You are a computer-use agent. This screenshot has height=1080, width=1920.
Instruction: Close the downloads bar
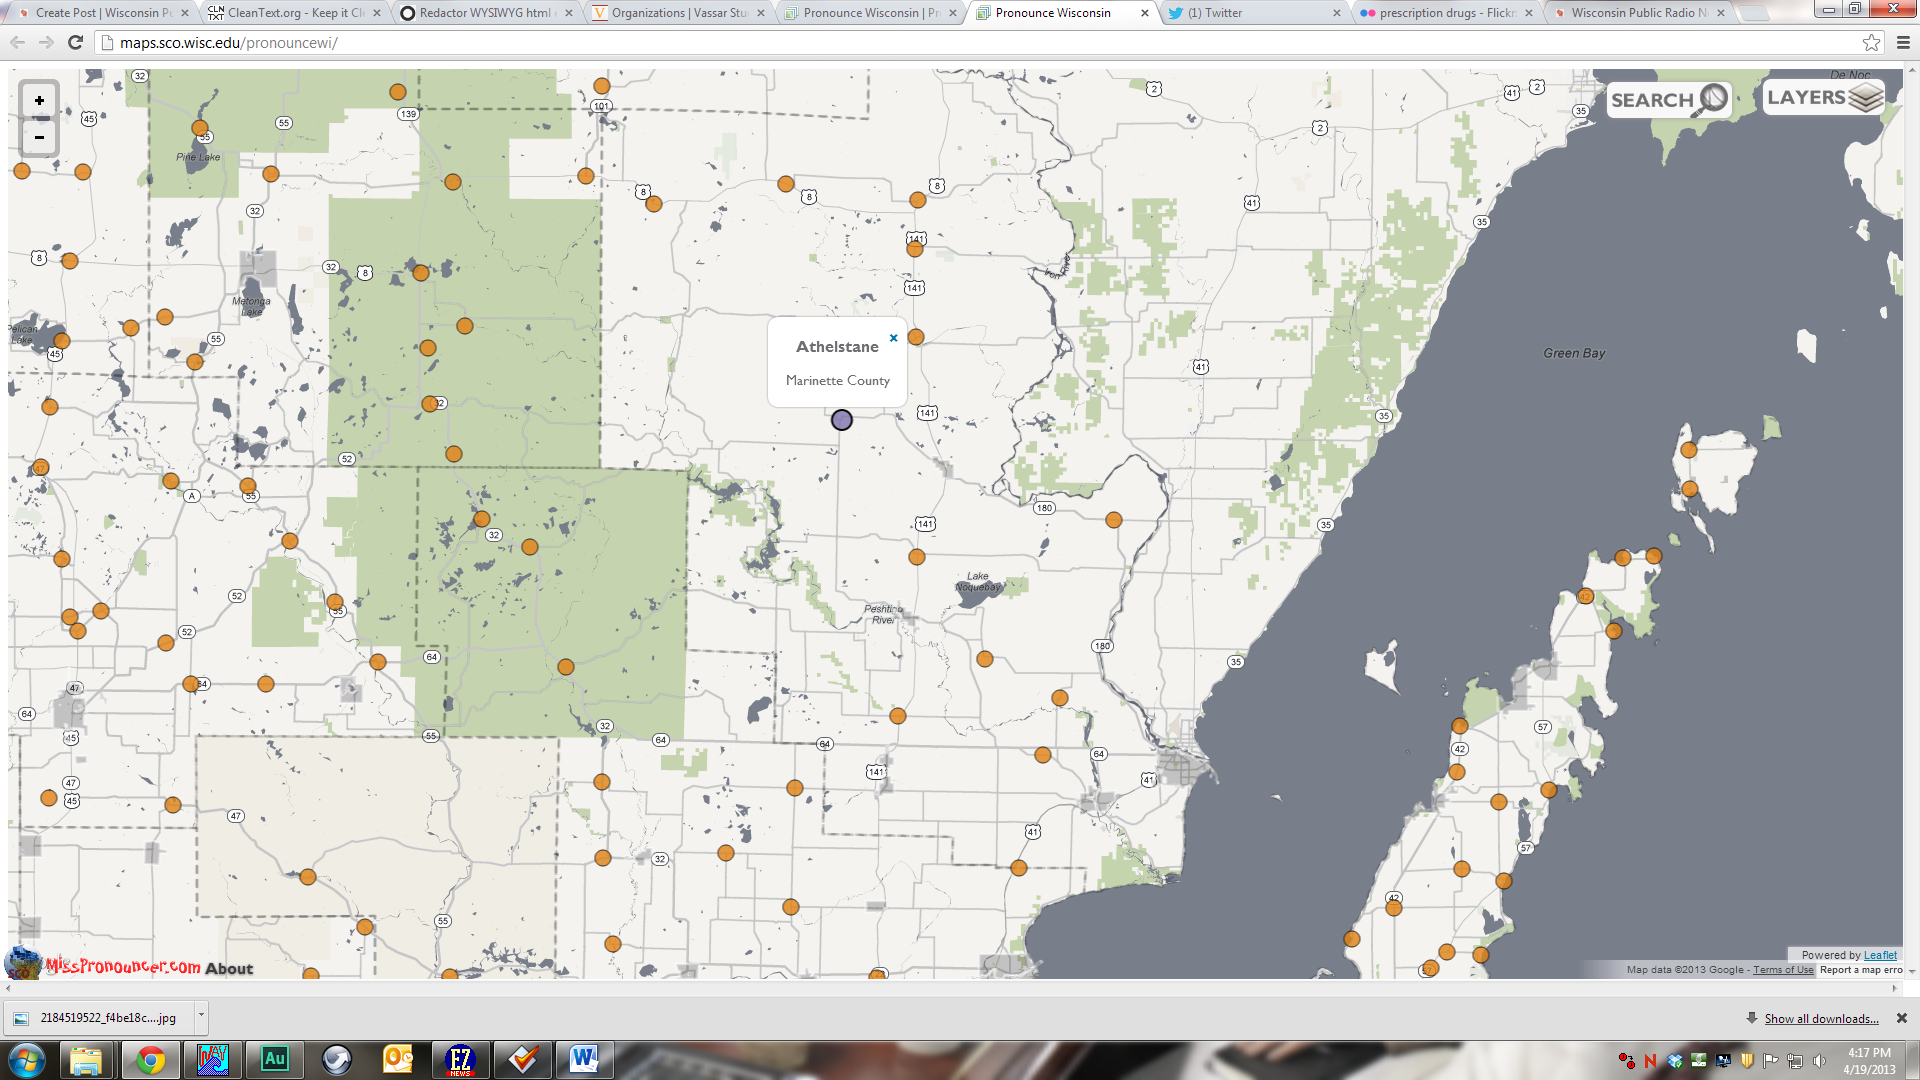[x=1902, y=1018]
